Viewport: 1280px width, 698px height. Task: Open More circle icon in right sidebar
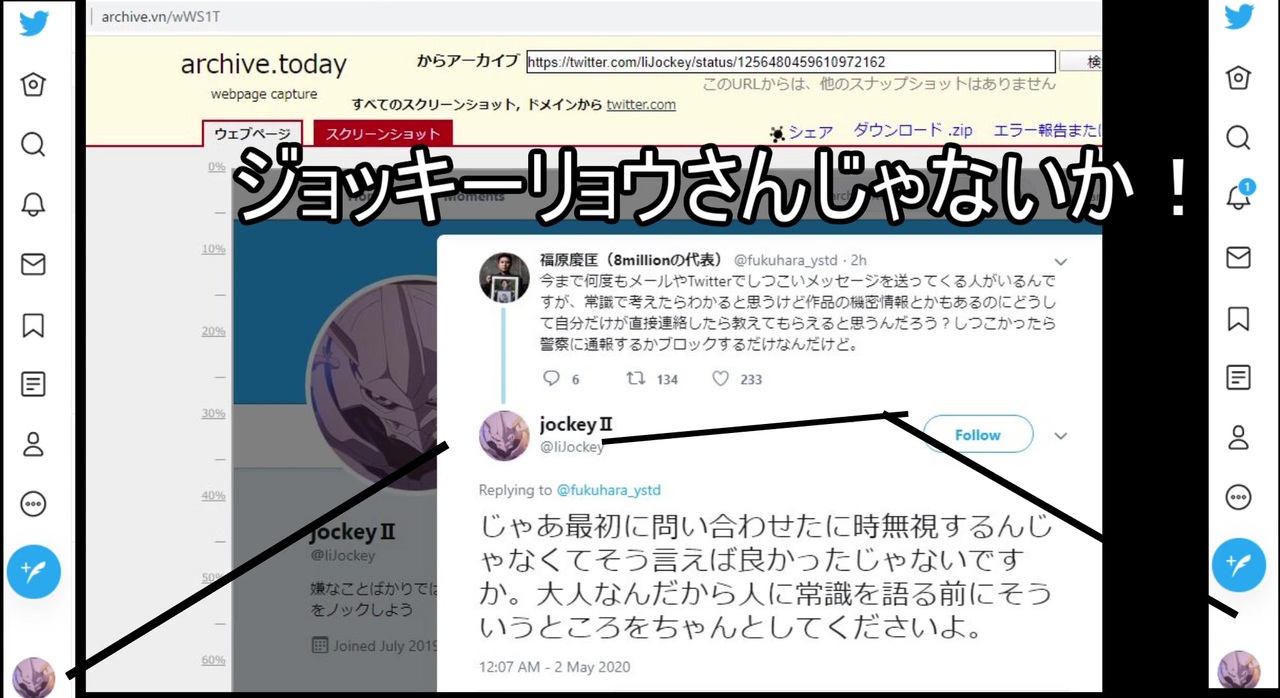point(1238,497)
